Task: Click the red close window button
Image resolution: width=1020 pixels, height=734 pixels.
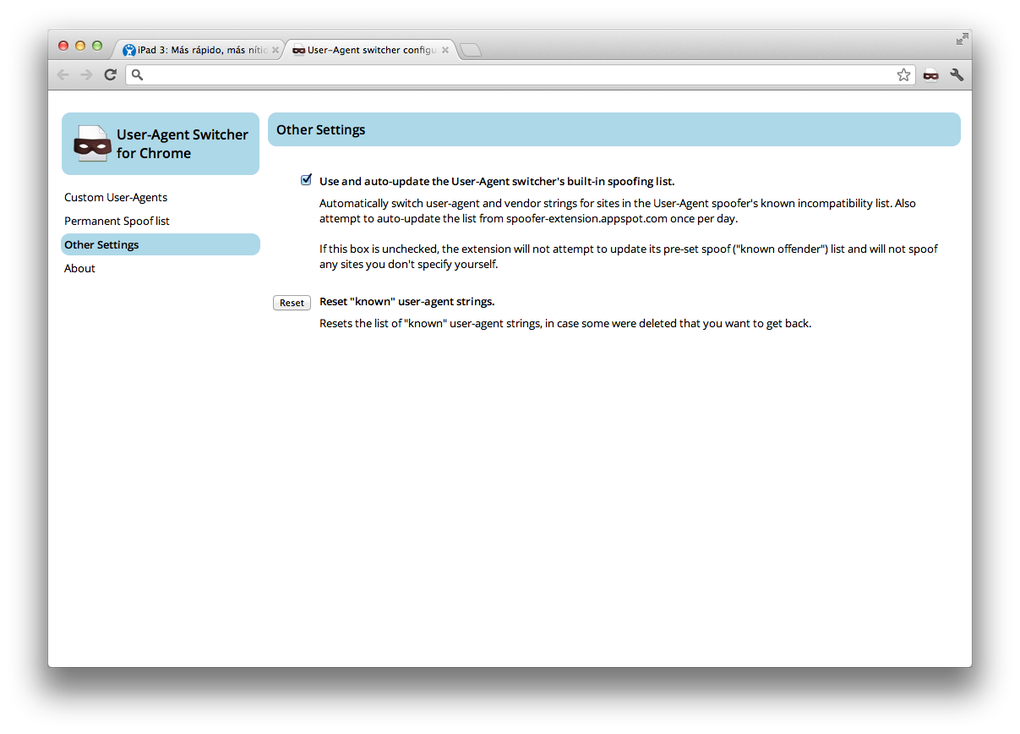Action: click(x=63, y=46)
